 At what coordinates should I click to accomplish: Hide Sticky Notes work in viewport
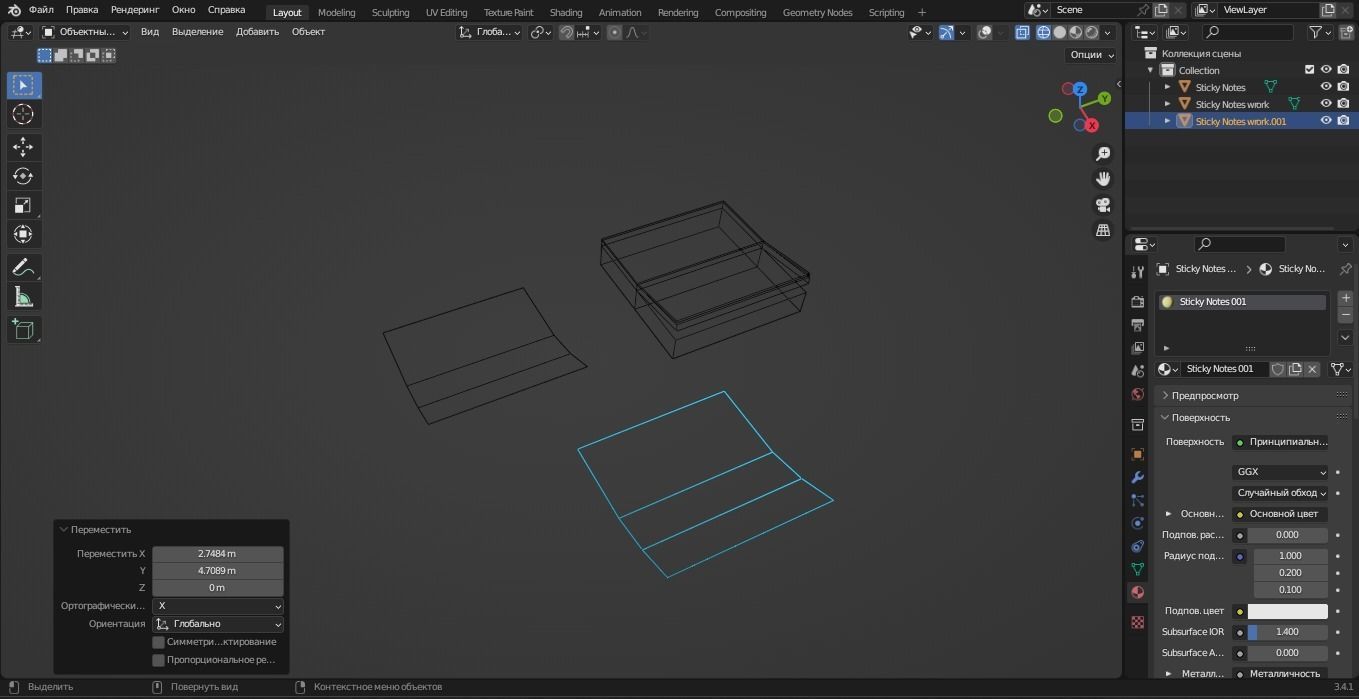pos(1325,103)
